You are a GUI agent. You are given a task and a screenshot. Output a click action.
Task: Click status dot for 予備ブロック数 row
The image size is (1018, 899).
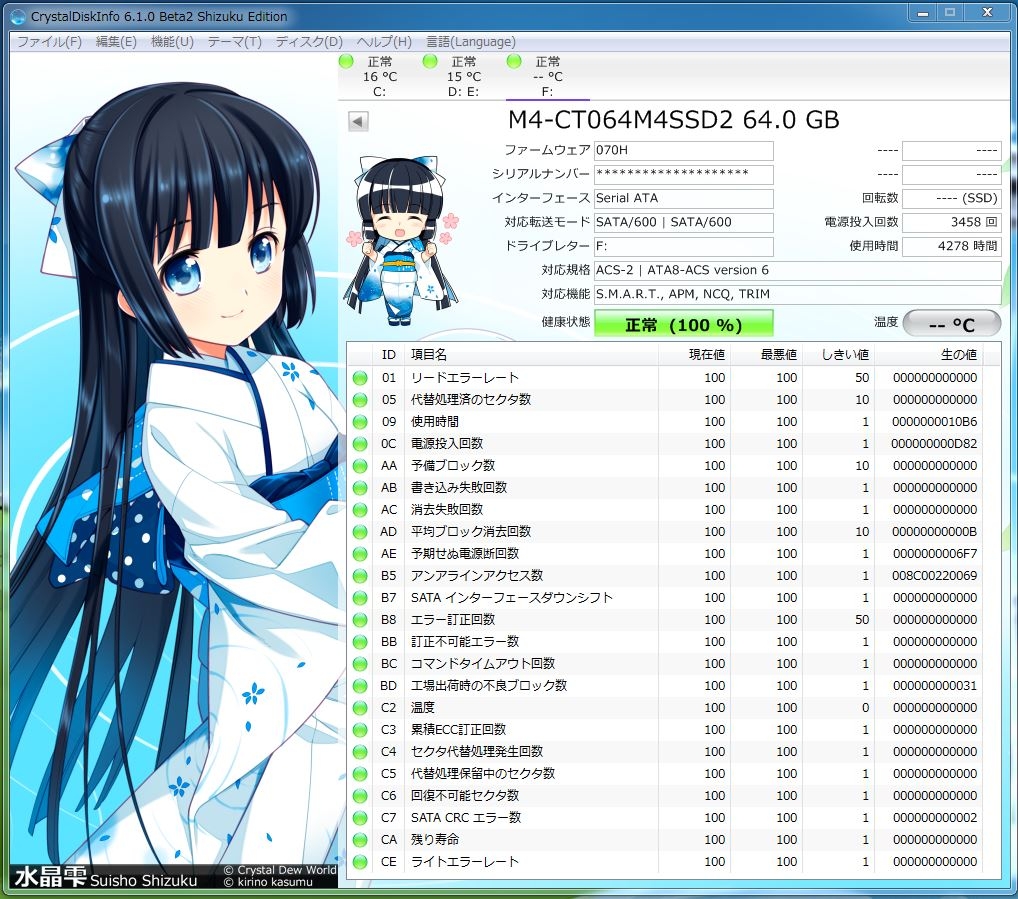tap(360, 466)
